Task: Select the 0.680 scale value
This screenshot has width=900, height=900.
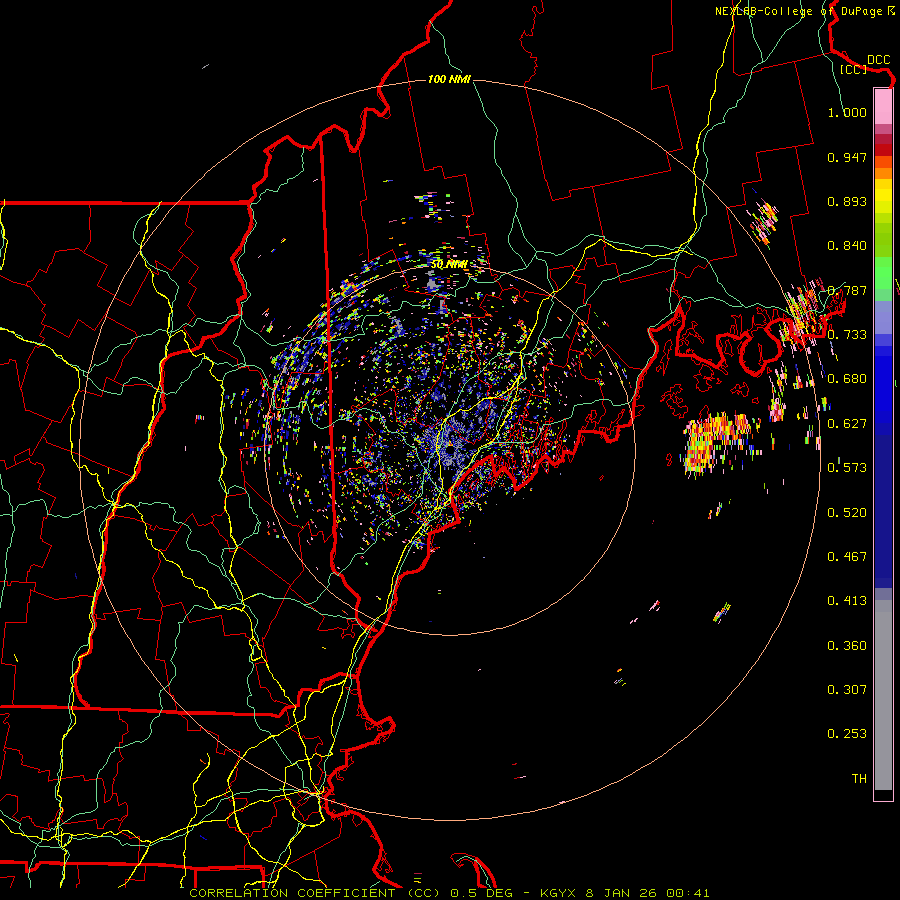Action: coord(847,379)
